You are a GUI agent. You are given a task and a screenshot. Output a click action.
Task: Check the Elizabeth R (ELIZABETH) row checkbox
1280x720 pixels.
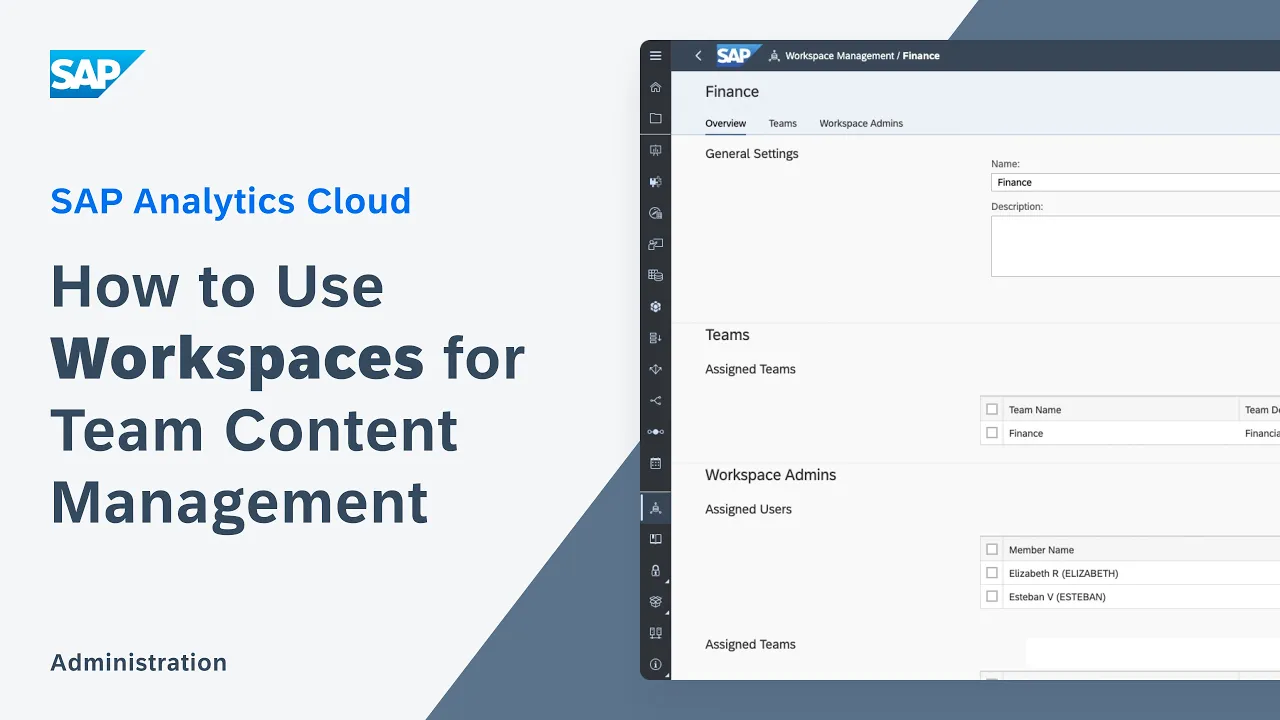[x=992, y=573]
